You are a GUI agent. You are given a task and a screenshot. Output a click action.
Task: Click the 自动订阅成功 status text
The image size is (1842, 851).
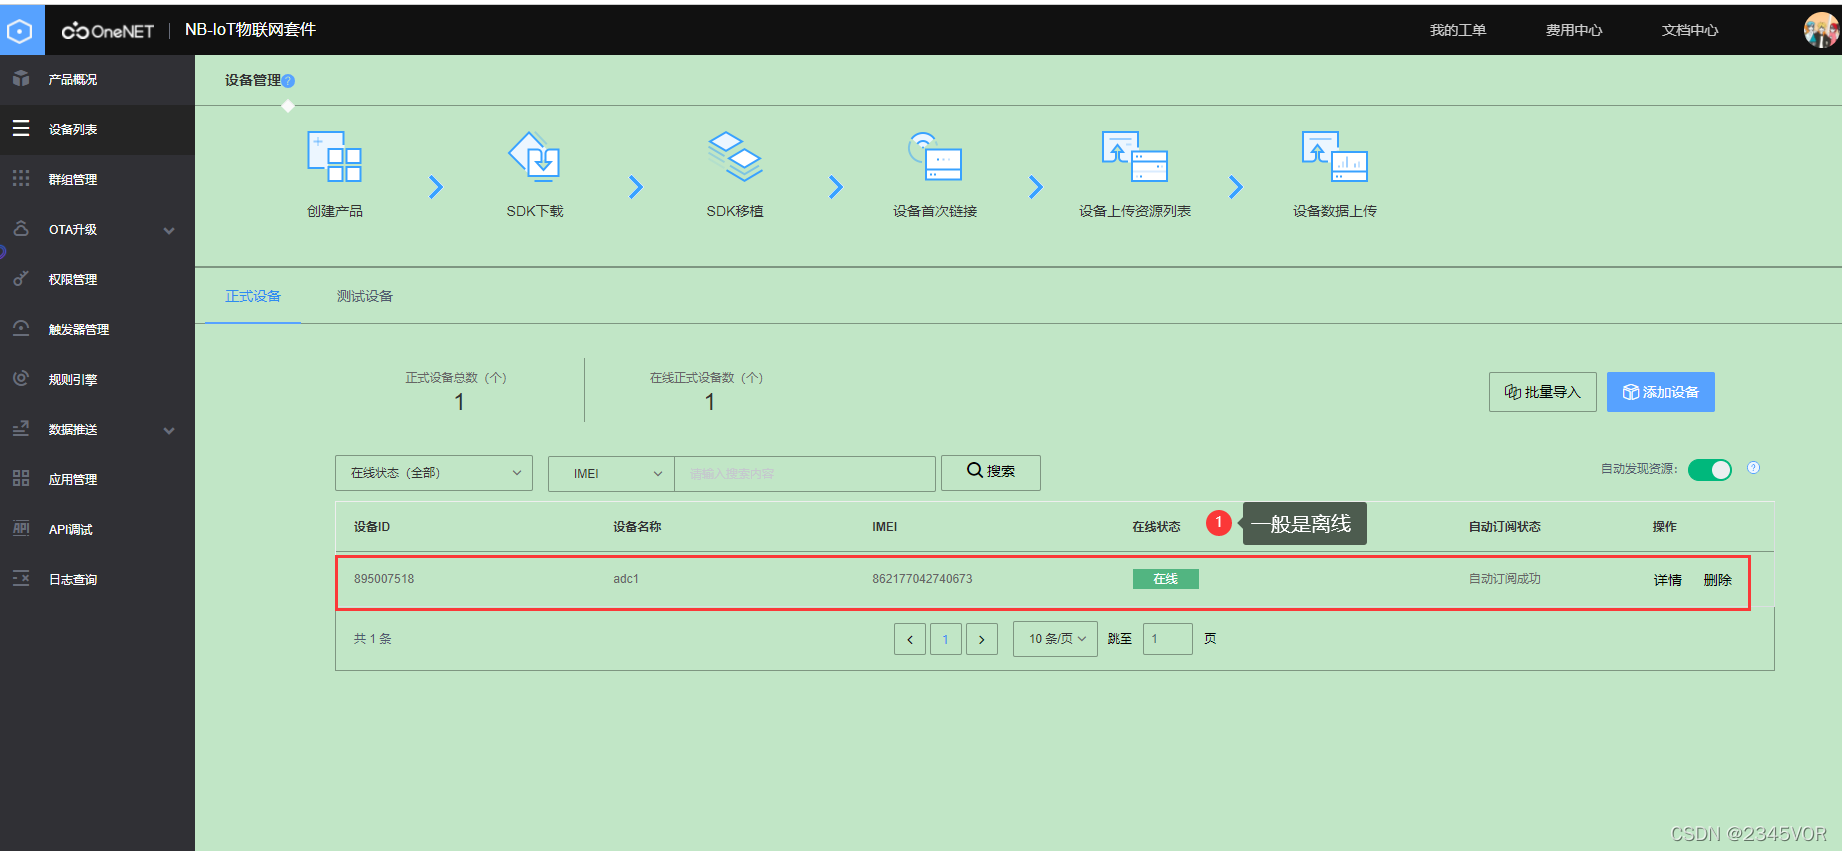click(1505, 579)
